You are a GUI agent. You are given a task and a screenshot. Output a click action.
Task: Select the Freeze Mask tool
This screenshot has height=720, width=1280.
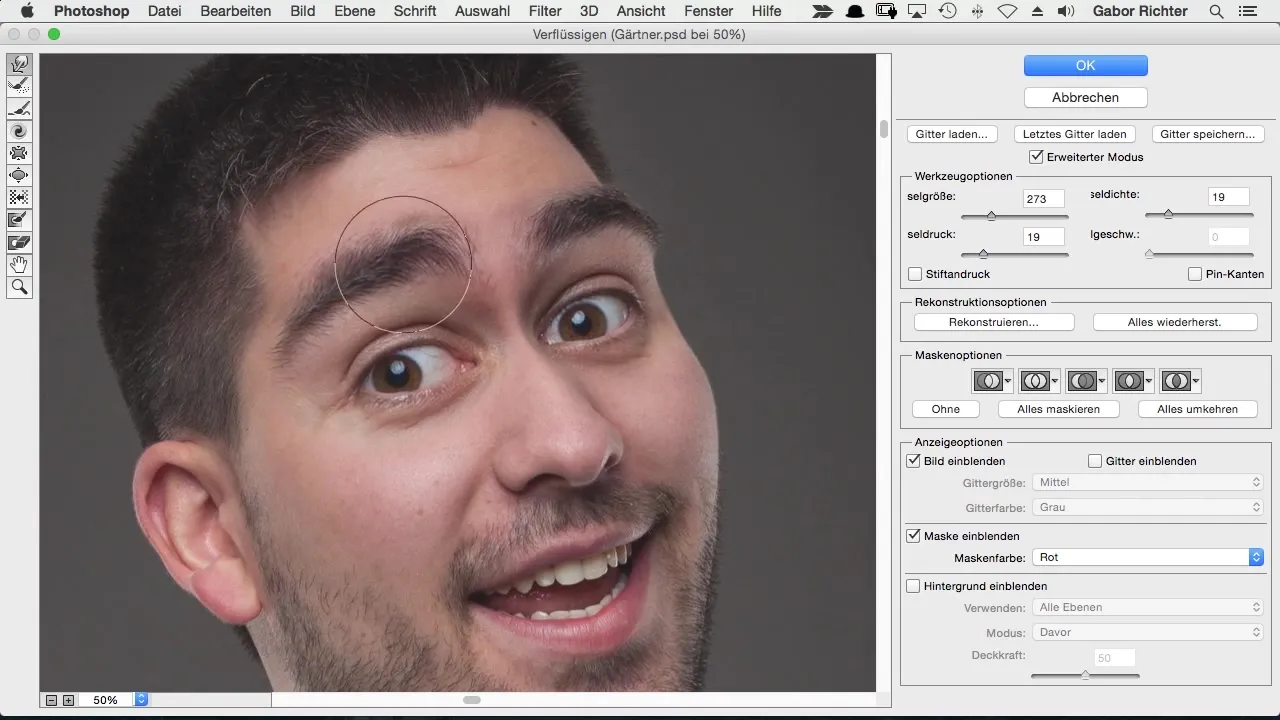pos(19,219)
